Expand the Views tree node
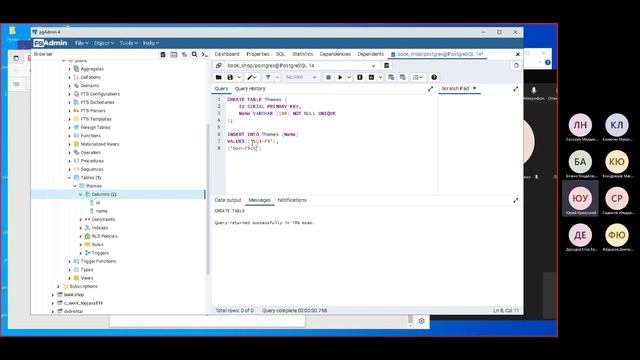 [69, 278]
